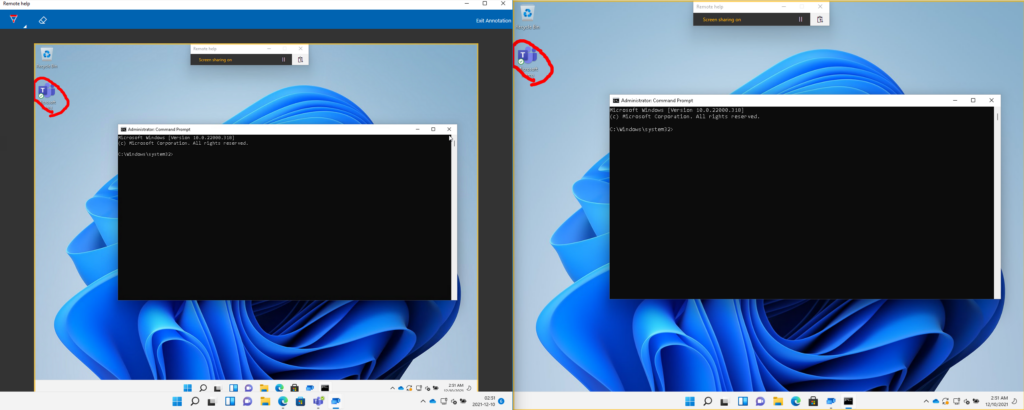Screen dimensions: 1024x410
Task: Open the 2021-12-10 clock on helper's taskbar
Action: point(483,401)
